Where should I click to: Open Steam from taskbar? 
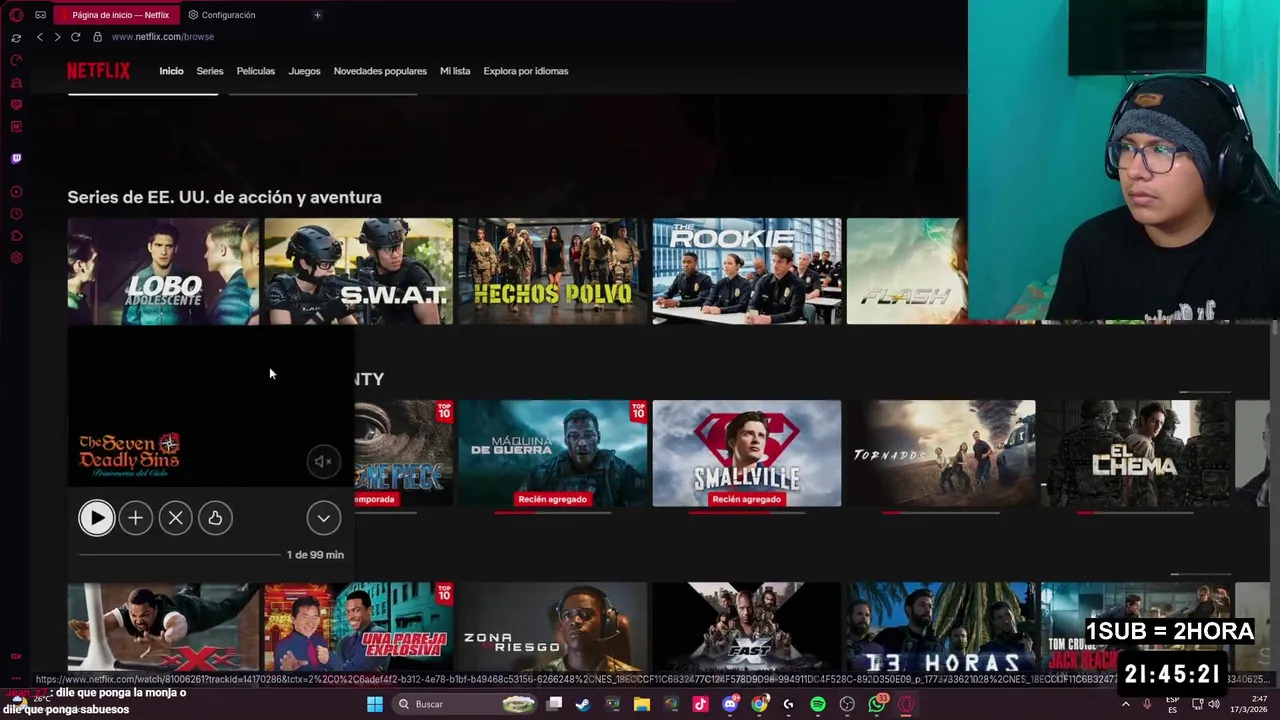[x=583, y=704]
